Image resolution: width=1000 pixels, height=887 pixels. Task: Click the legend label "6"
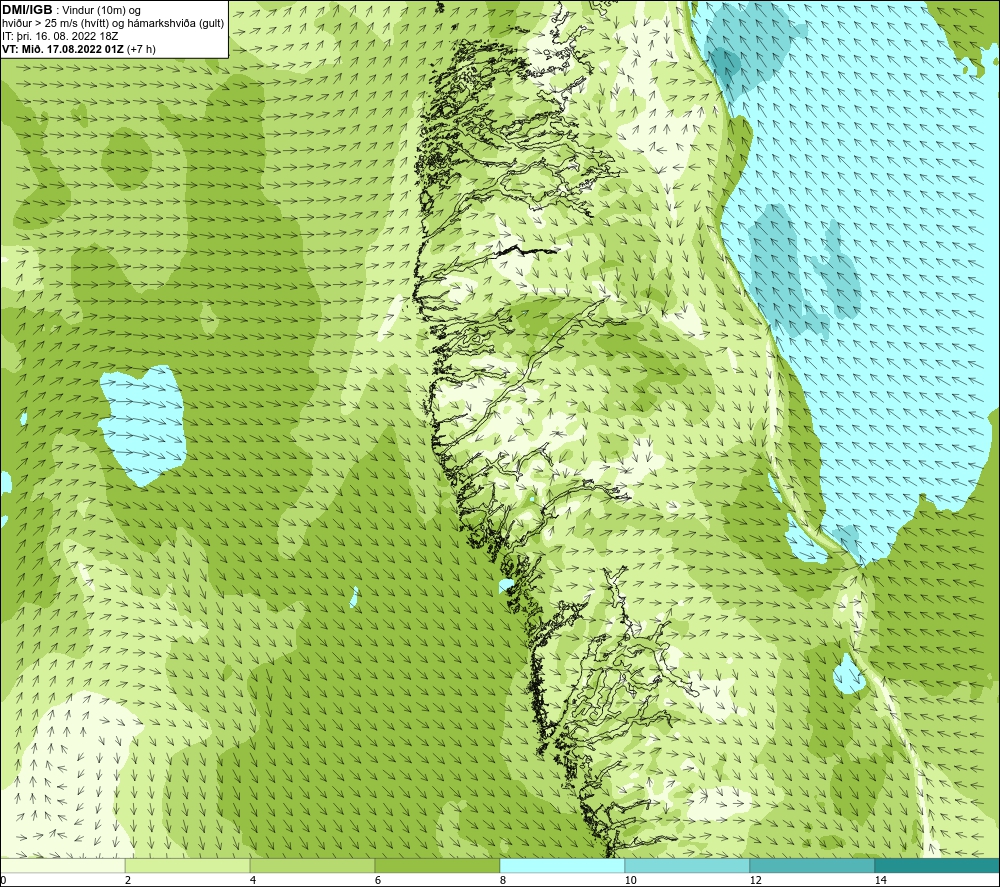tap(378, 880)
